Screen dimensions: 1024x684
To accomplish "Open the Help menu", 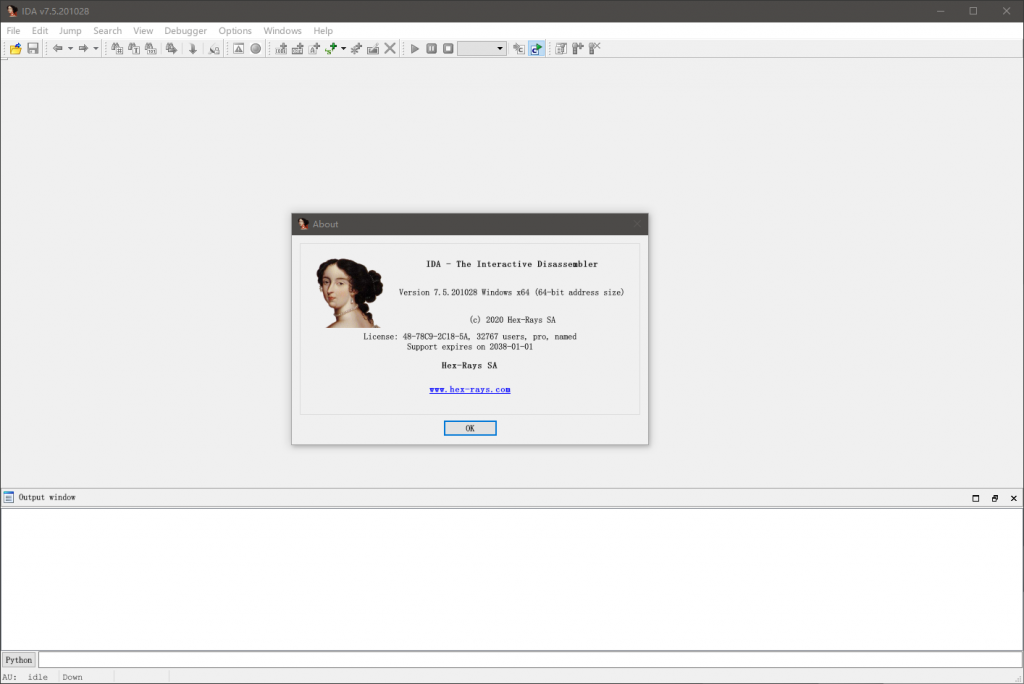I will pos(323,31).
